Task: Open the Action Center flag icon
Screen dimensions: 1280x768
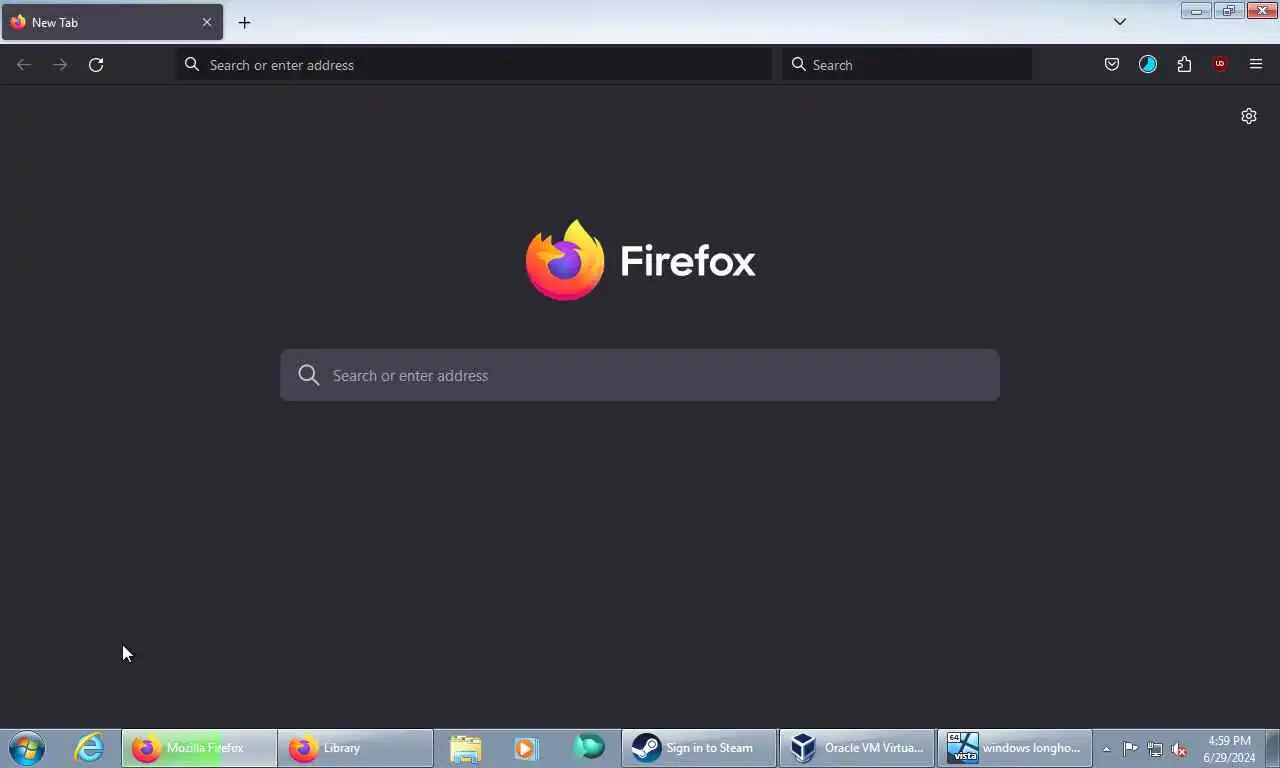Action: tap(1130, 749)
